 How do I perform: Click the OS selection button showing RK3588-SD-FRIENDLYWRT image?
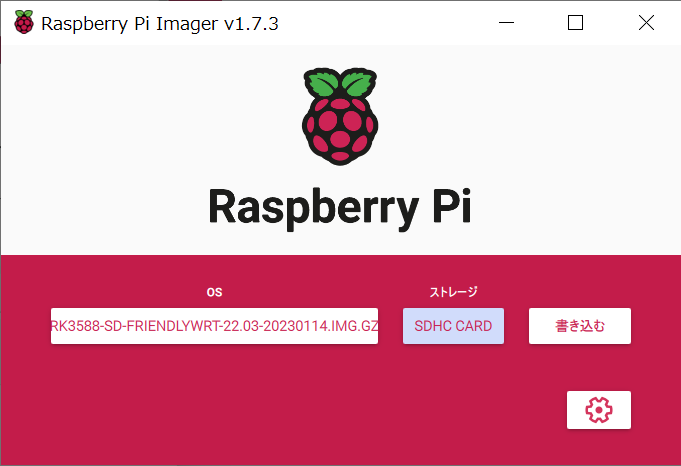click(x=214, y=326)
